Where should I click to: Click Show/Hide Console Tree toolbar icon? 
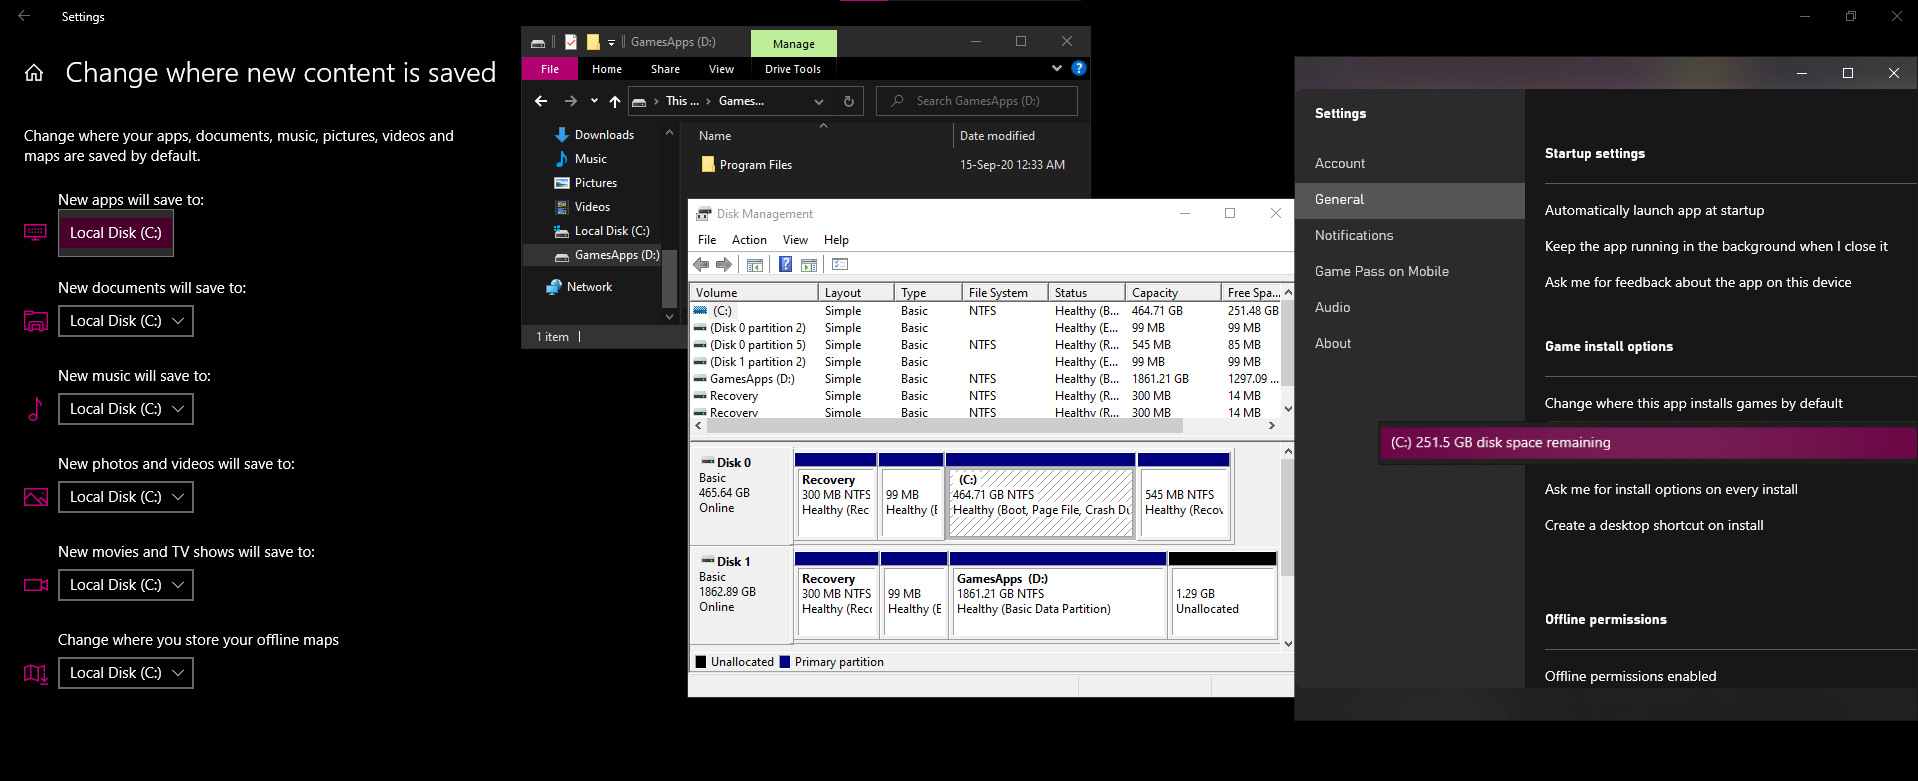tap(755, 264)
